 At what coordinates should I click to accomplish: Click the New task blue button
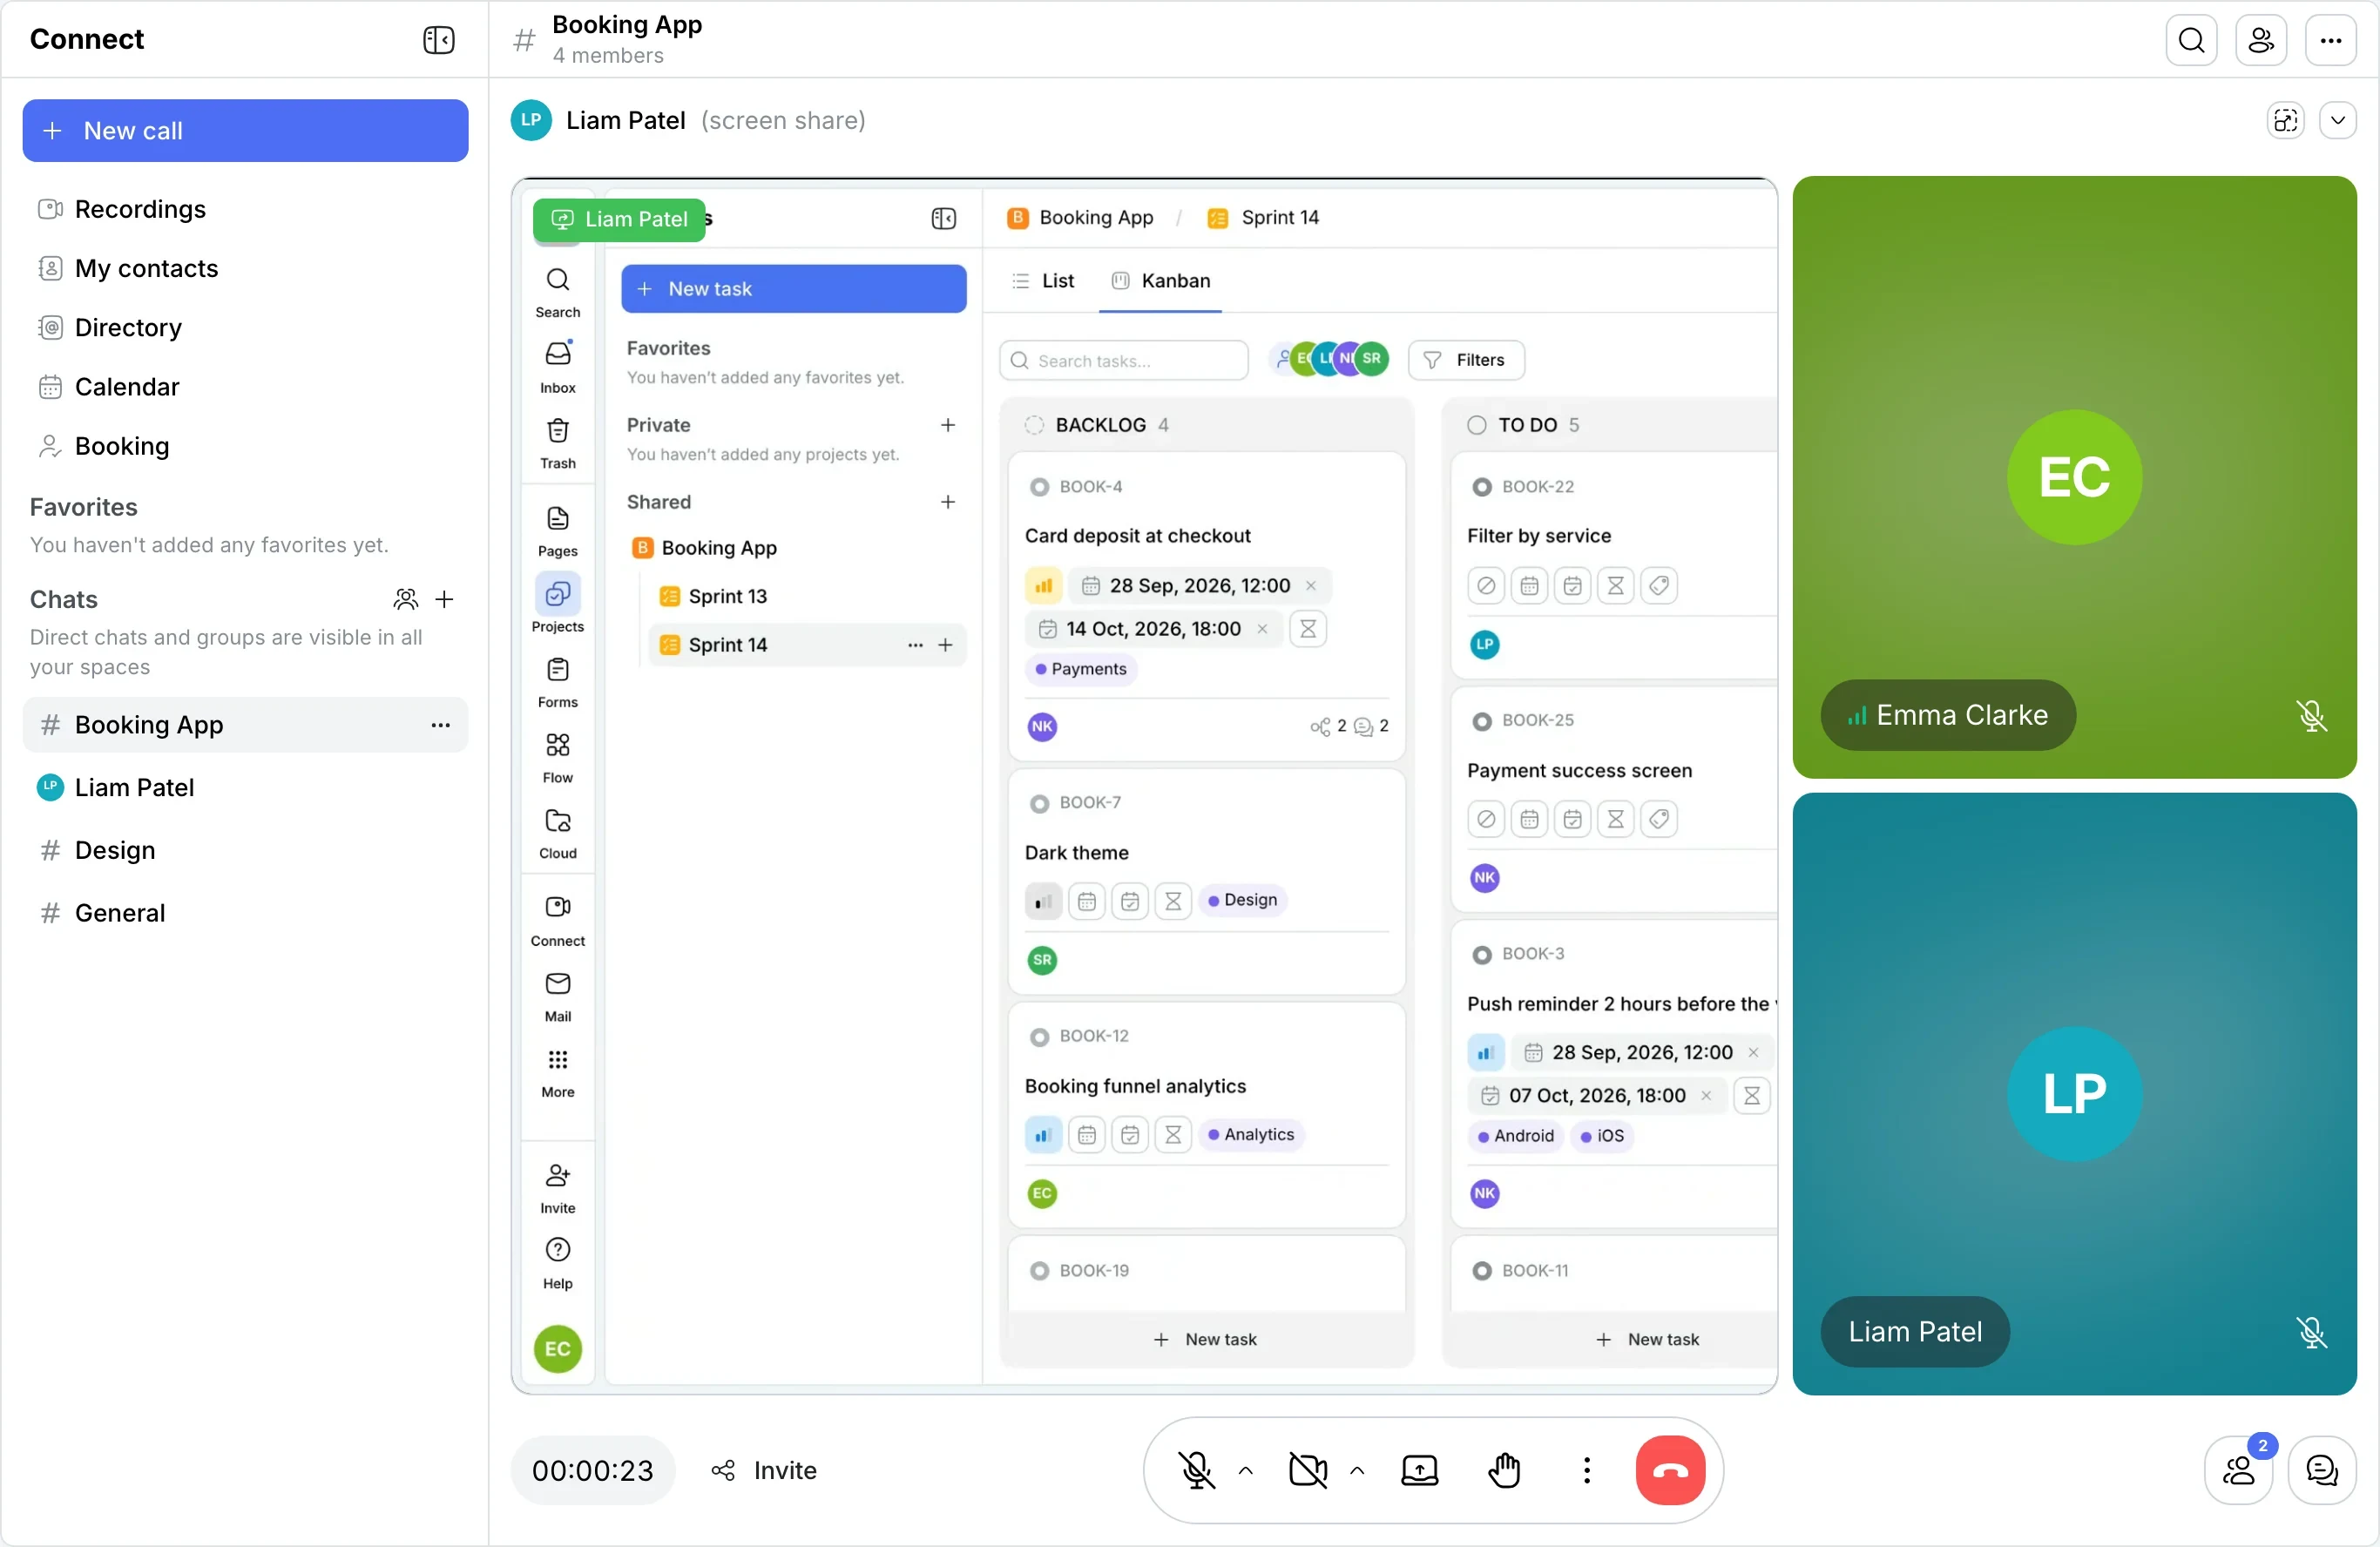[x=793, y=289]
